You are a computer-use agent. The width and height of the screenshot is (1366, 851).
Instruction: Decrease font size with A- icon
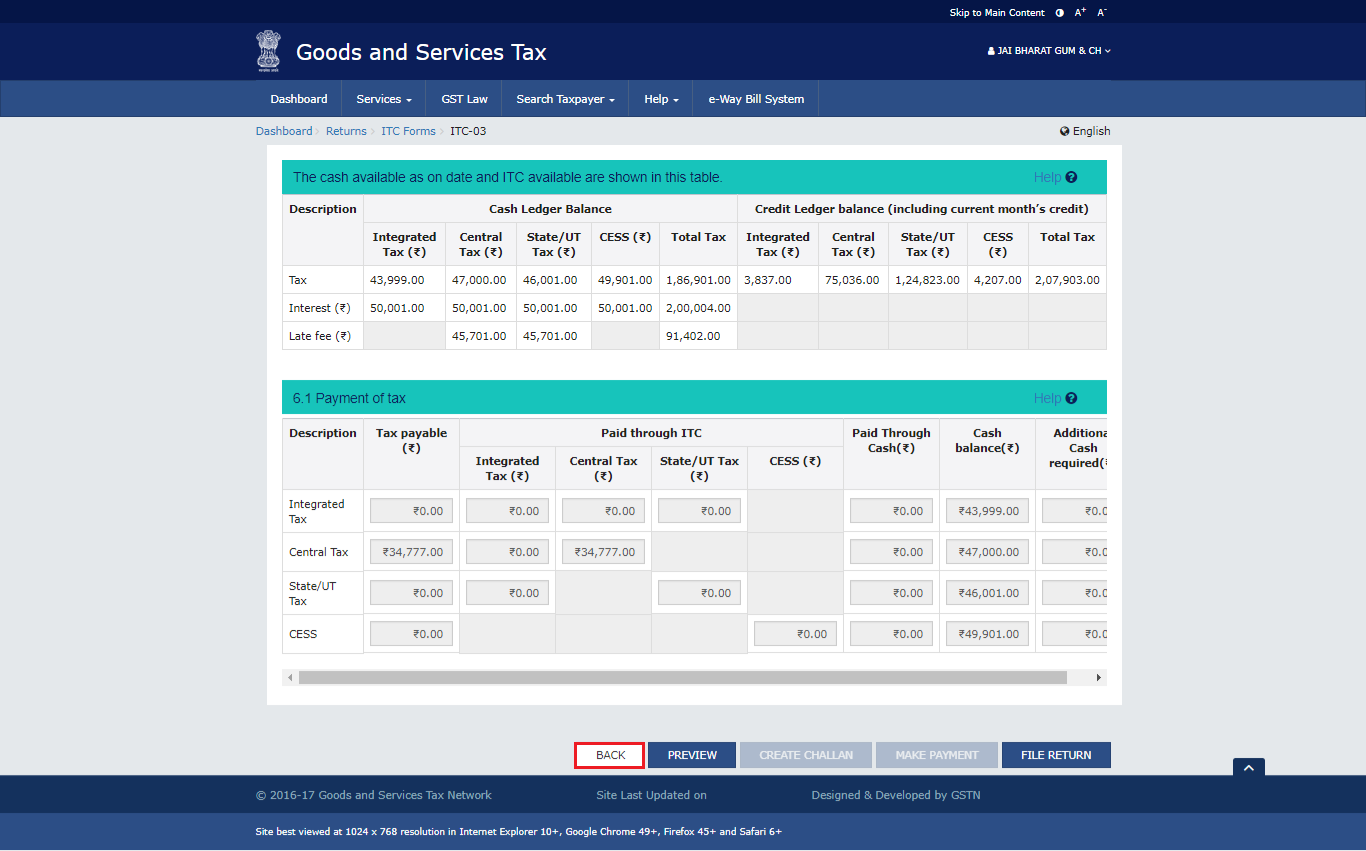[1102, 13]
